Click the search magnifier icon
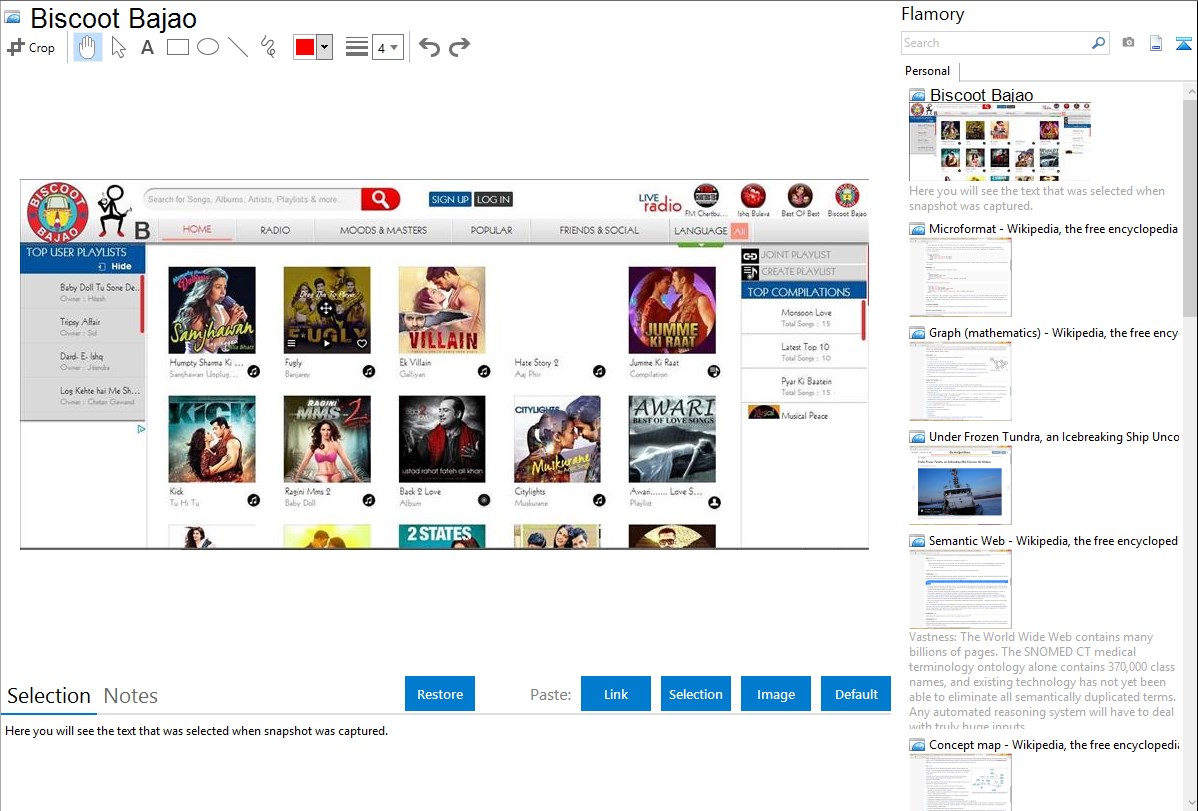This screenshot has height=811, width=1198. click(x=1099, y=43)
